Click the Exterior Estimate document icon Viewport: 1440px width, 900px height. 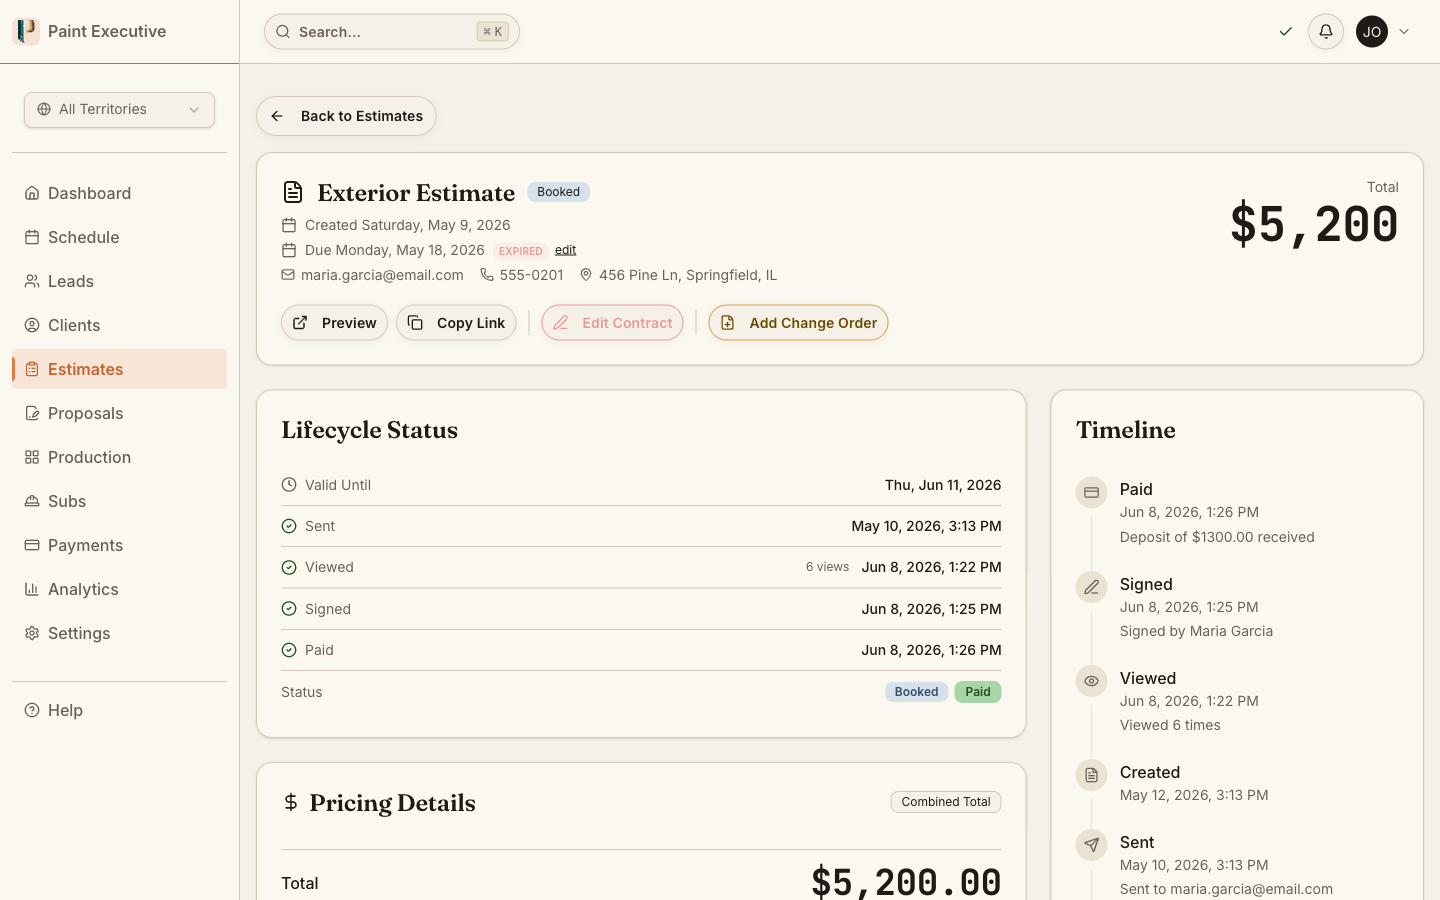click(x=293, y=192)
